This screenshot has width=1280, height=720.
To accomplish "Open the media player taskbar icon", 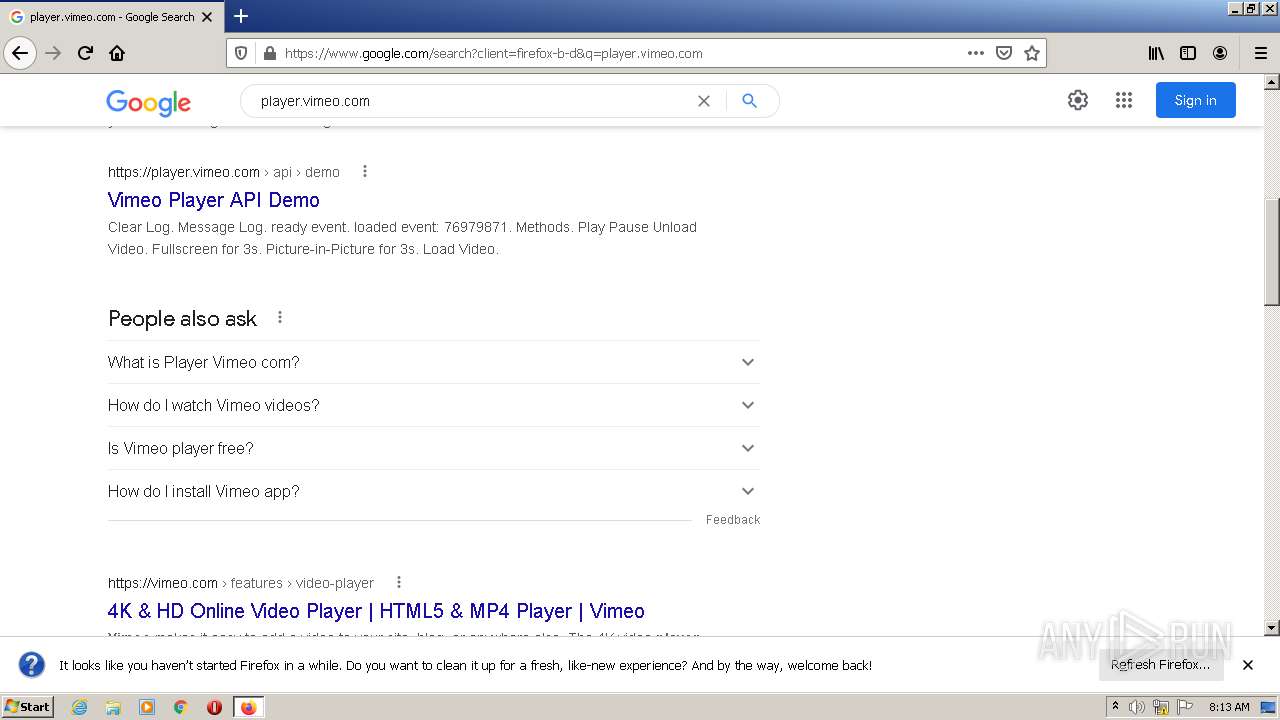I will 147,707.
